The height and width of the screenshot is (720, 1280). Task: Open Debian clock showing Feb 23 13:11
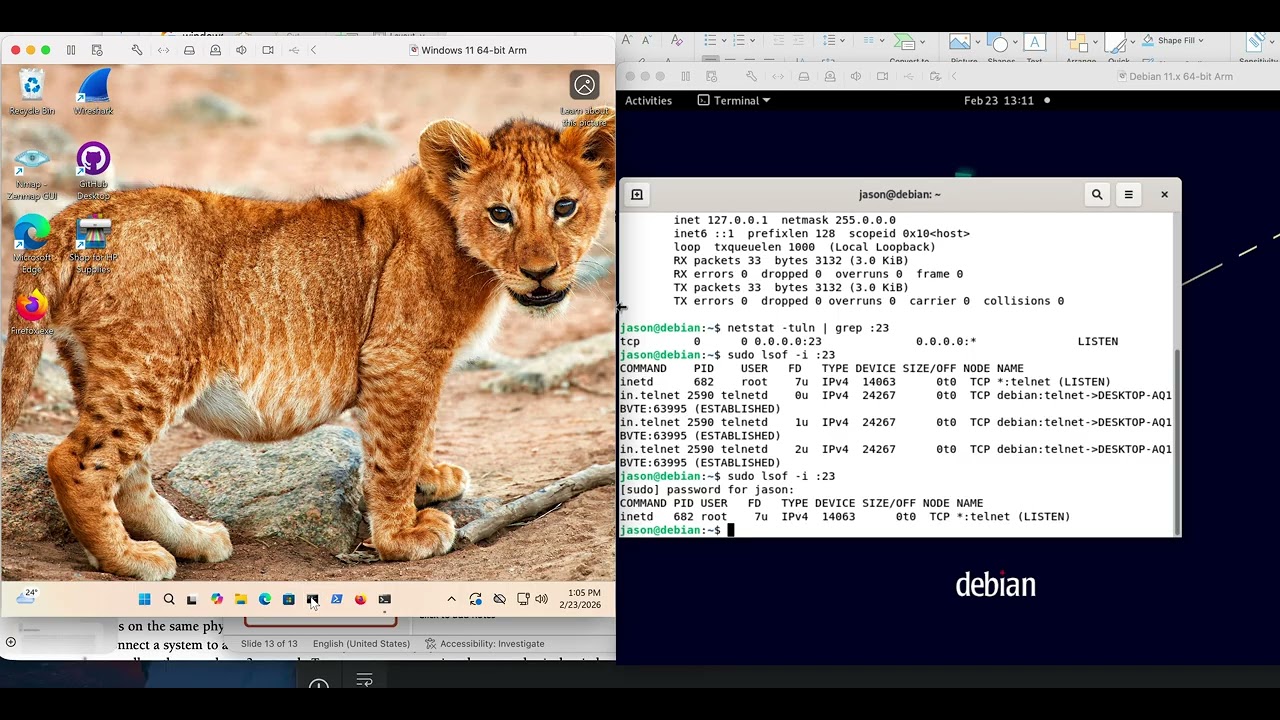click(x=998, y=100)
